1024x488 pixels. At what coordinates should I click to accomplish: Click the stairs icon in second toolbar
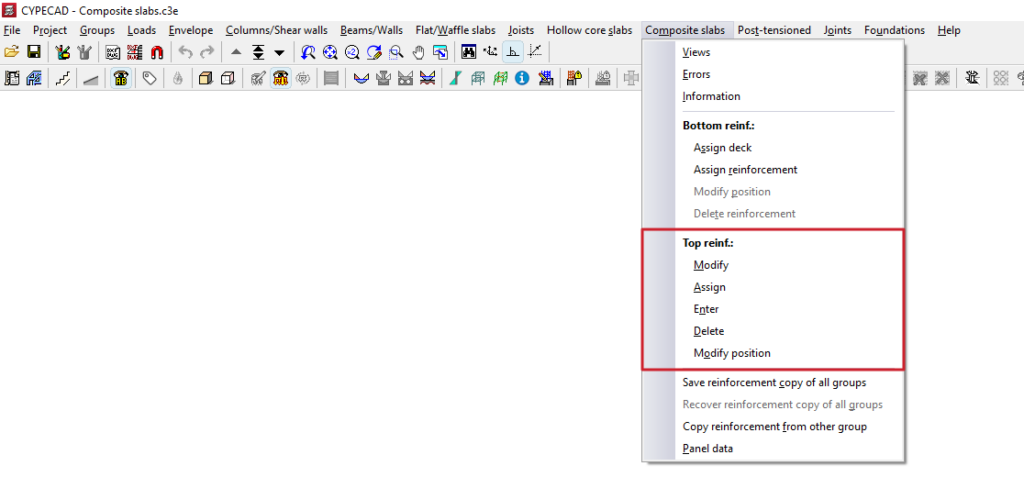coord(62,79)
